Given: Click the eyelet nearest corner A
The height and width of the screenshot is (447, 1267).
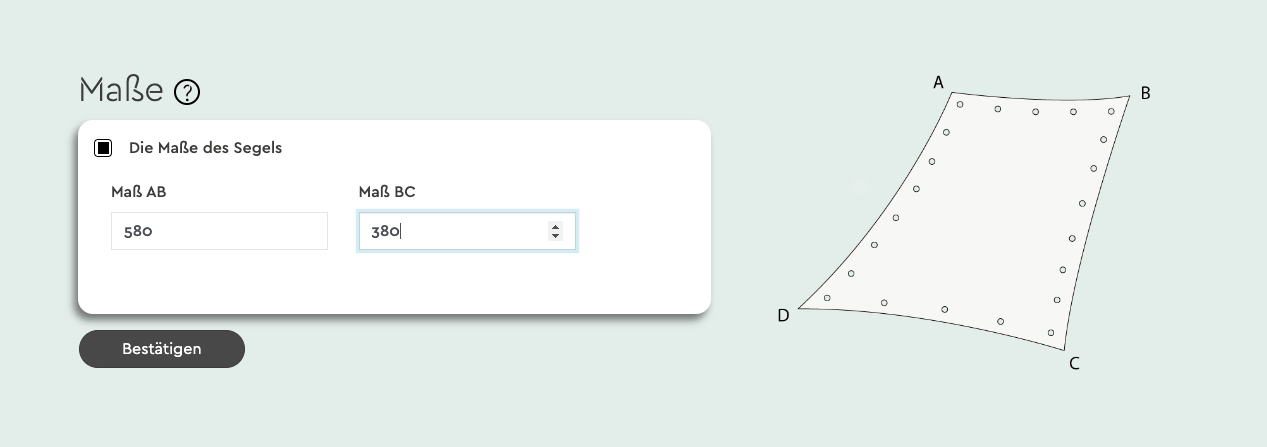Looking at the screenshot, I should [960, 104].
